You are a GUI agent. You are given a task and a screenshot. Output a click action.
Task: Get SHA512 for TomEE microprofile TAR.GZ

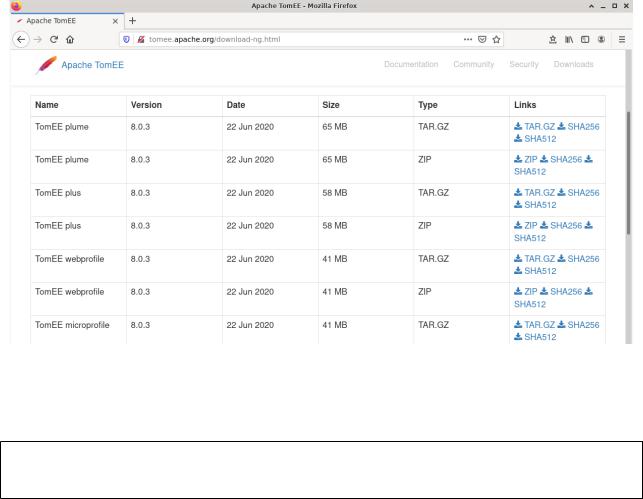tap(535, 337)
